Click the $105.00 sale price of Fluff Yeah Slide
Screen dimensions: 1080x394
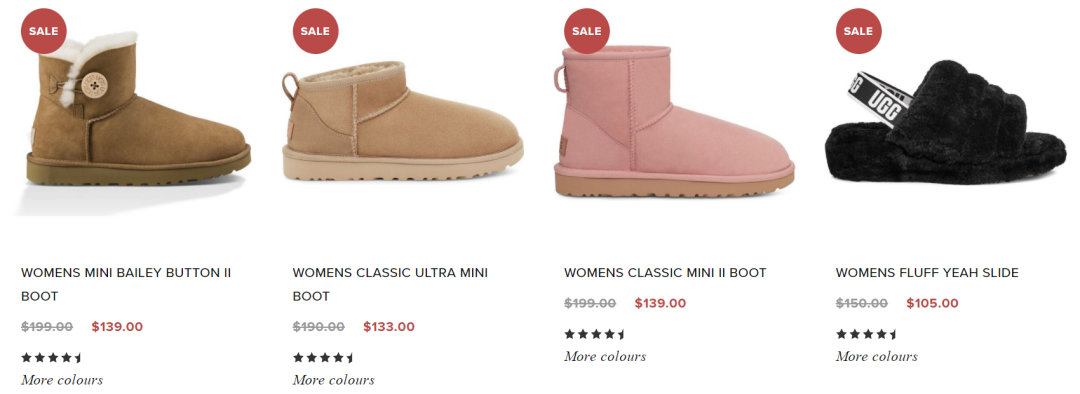coord(932,303)
